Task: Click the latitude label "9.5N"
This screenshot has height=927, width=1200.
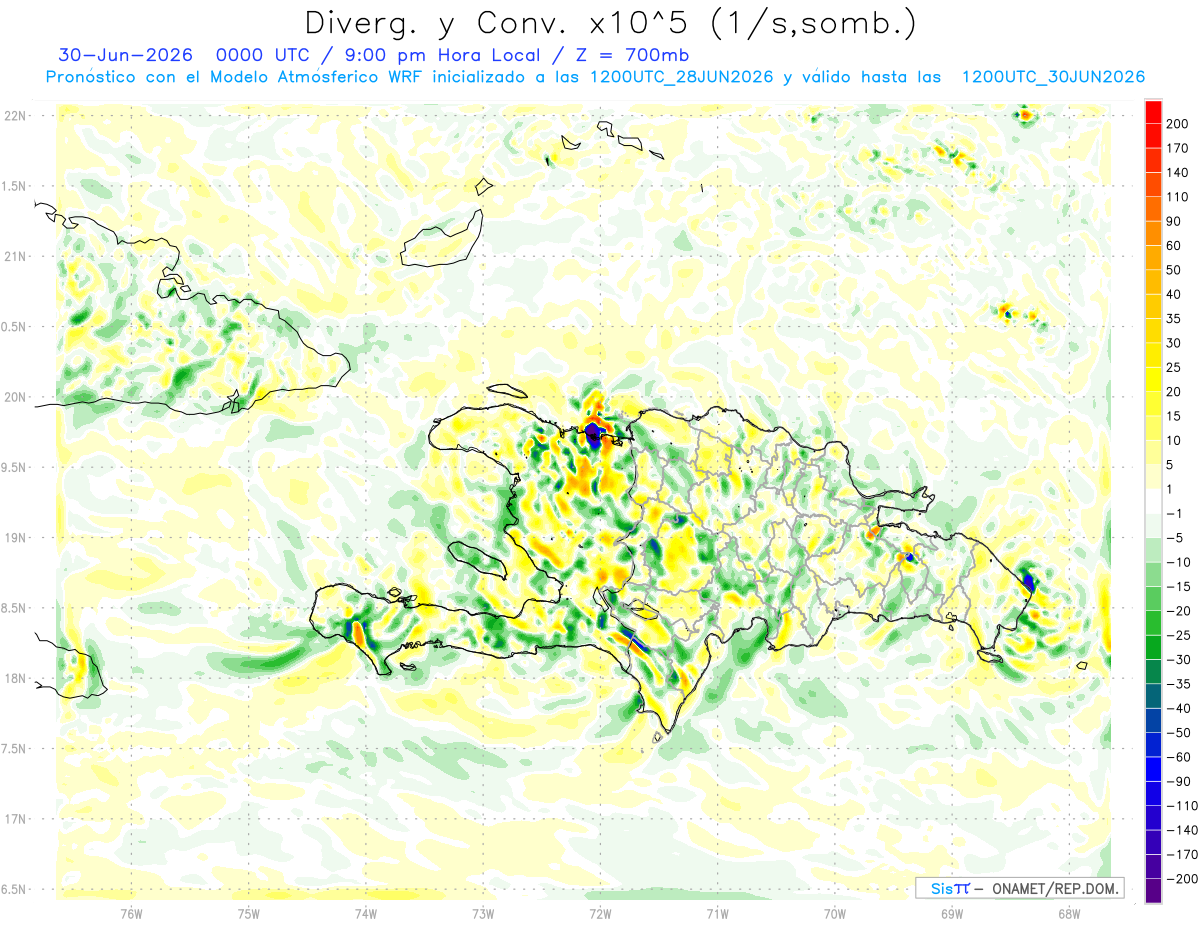Action: coord(14,468)
